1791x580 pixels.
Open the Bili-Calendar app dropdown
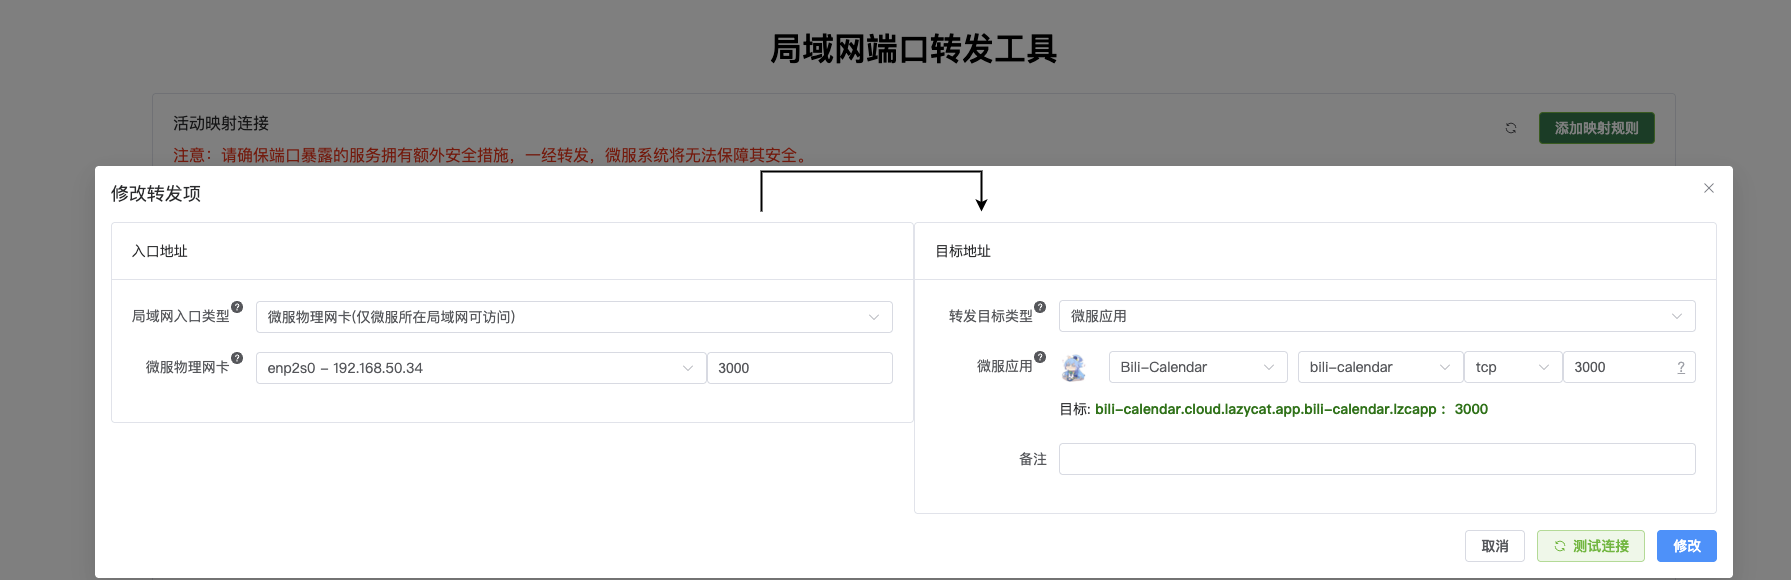[x=1198, y=367]
